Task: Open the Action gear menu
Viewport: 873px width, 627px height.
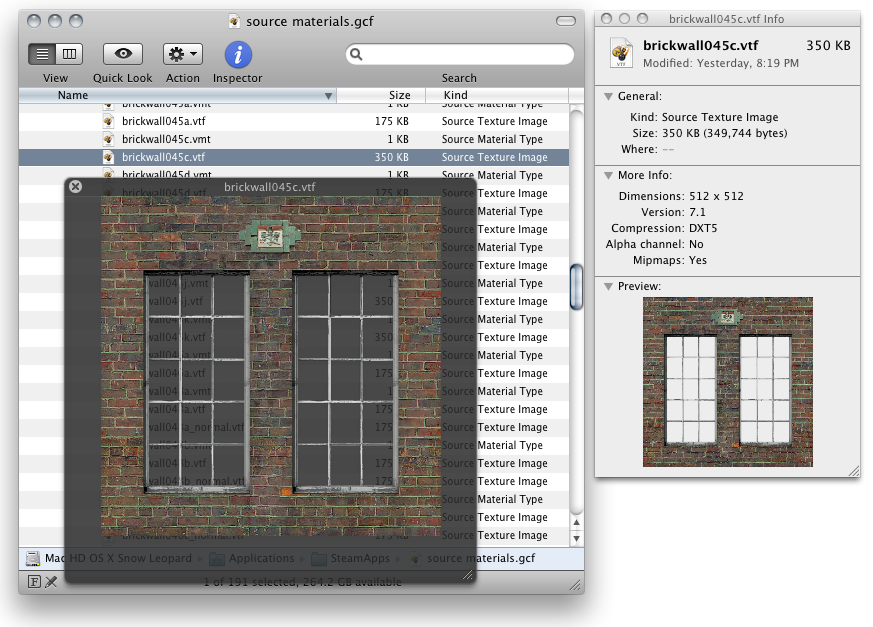Action: [x=183, y=54]
